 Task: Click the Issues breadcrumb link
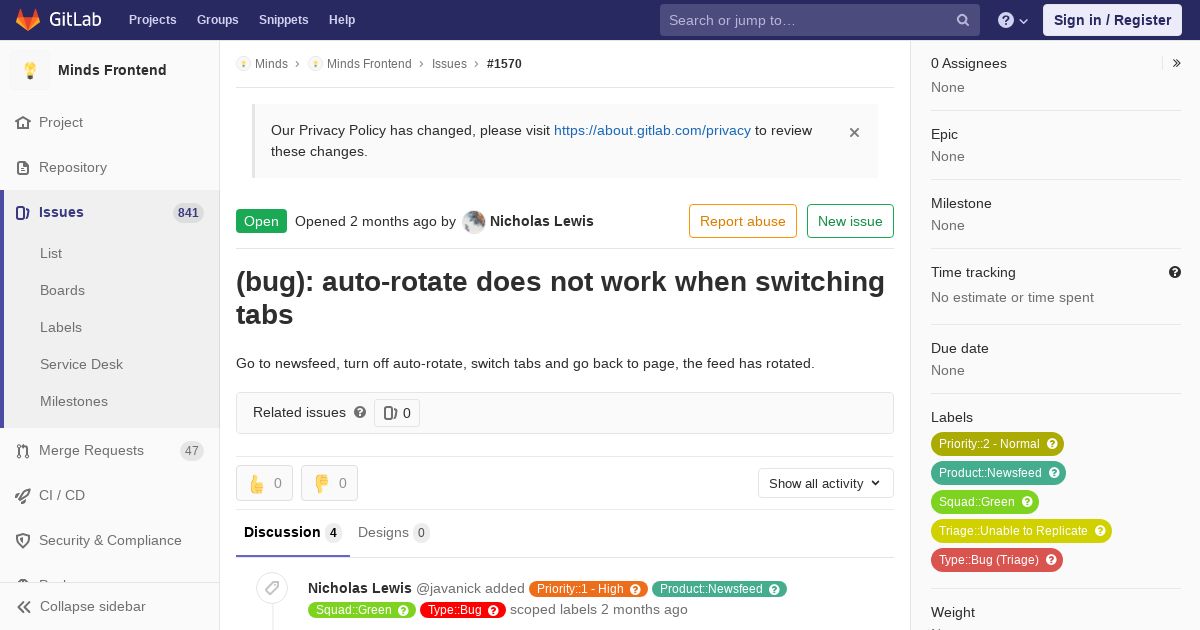point(449,64)
